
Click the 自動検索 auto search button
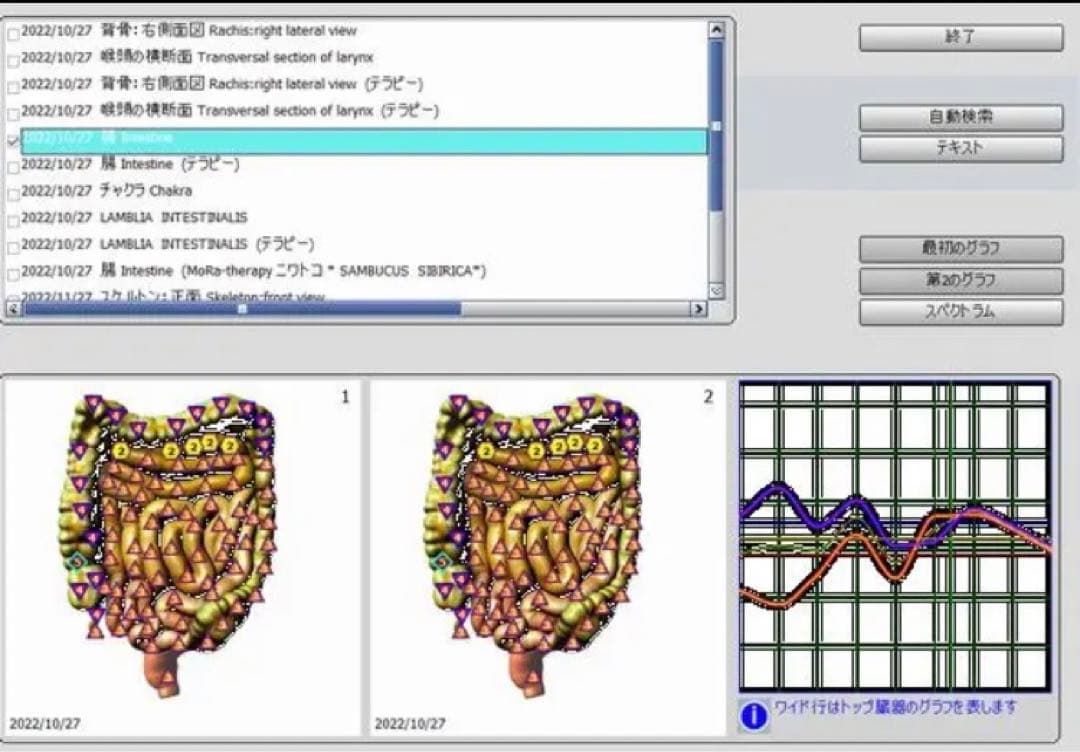[x=960, y=118]
